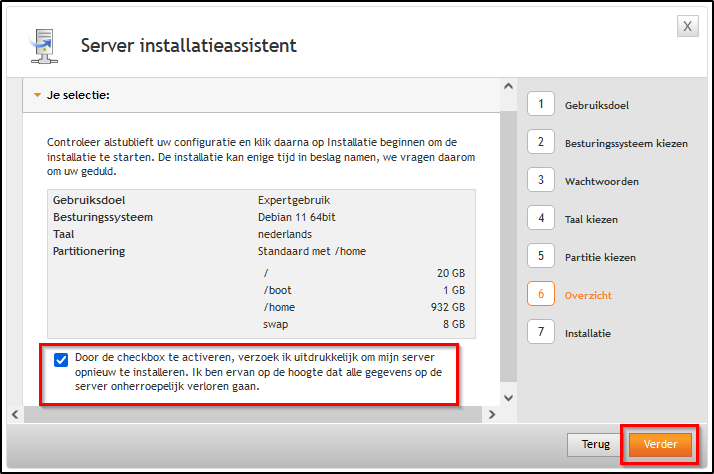Click the 'Terug' button
Image resolution: width=714 pixels, height=474 pixels.
coord(595,444)
